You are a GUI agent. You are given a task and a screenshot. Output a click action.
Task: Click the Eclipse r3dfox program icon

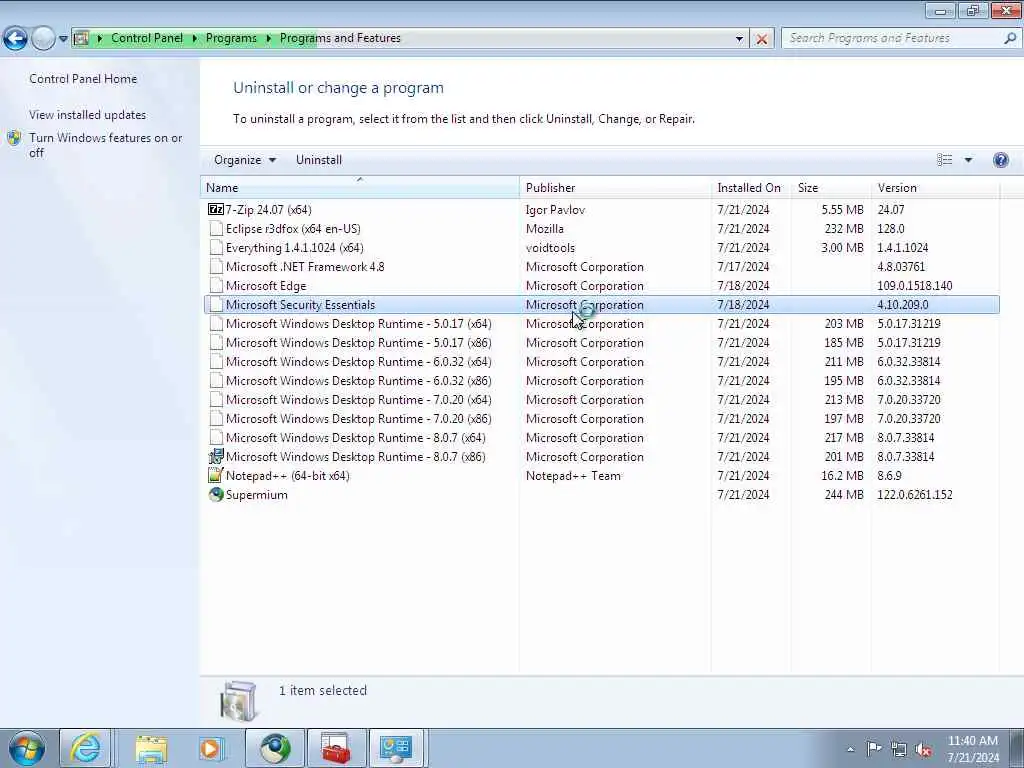pos(216,229)
